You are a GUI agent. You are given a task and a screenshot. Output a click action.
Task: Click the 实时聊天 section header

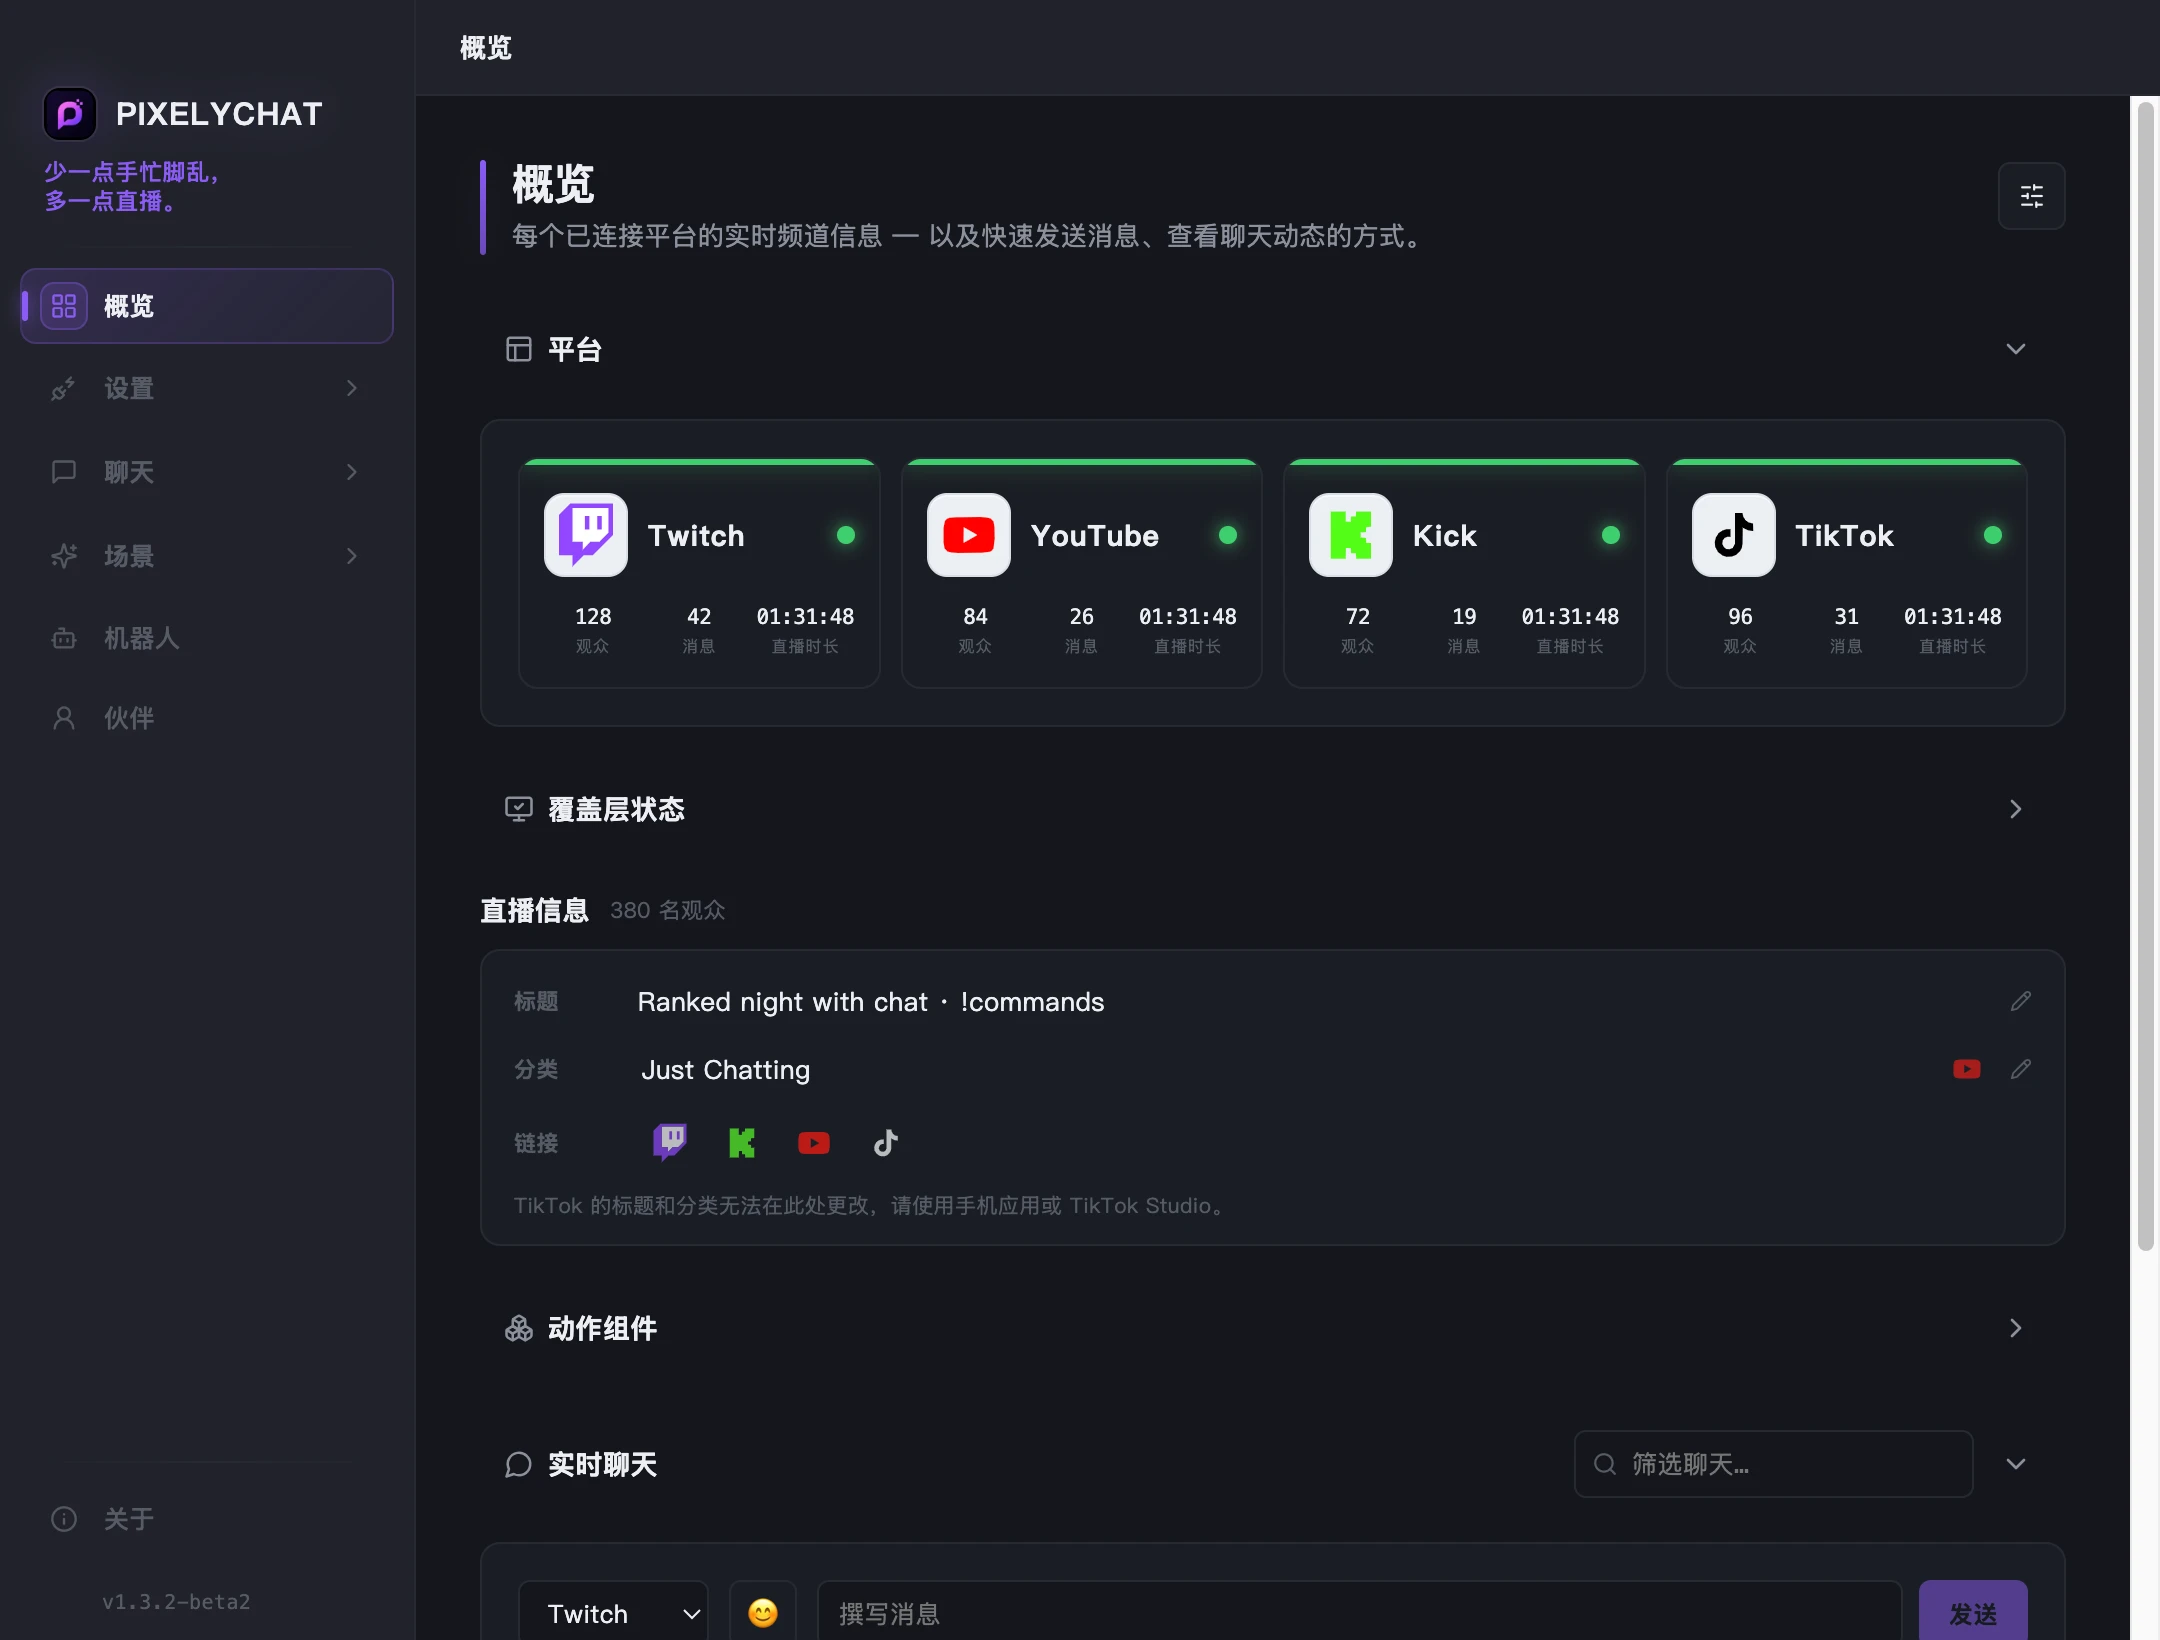tap(602, 1464)
